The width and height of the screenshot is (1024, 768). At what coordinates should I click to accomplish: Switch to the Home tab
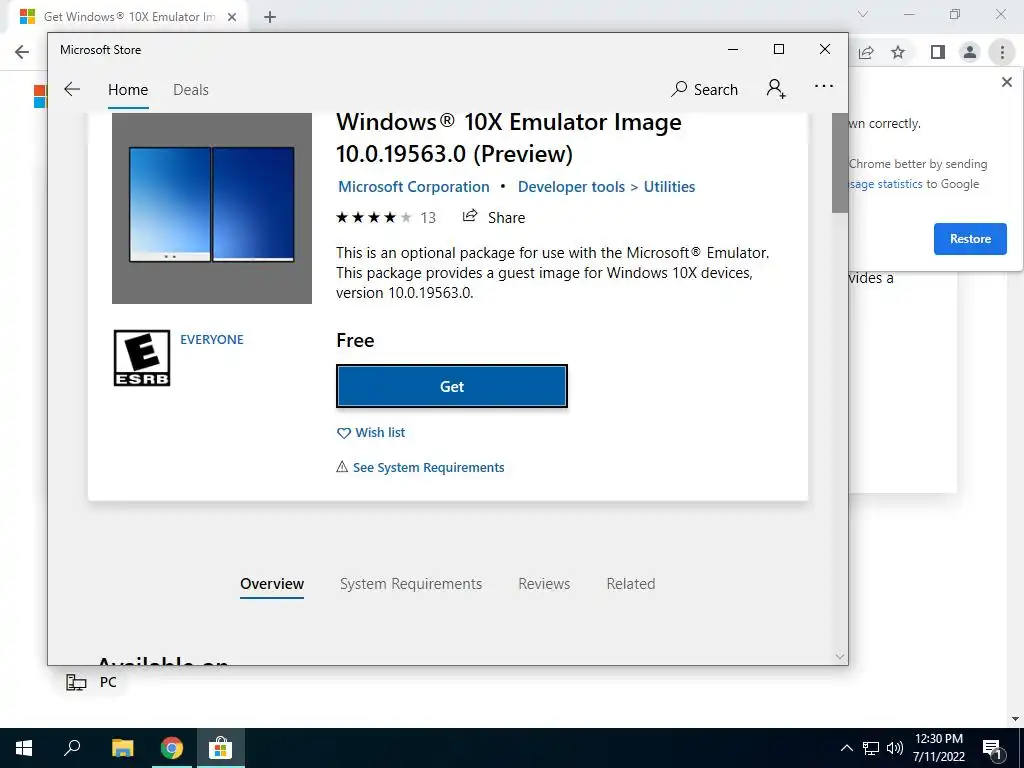click(128, 90)
